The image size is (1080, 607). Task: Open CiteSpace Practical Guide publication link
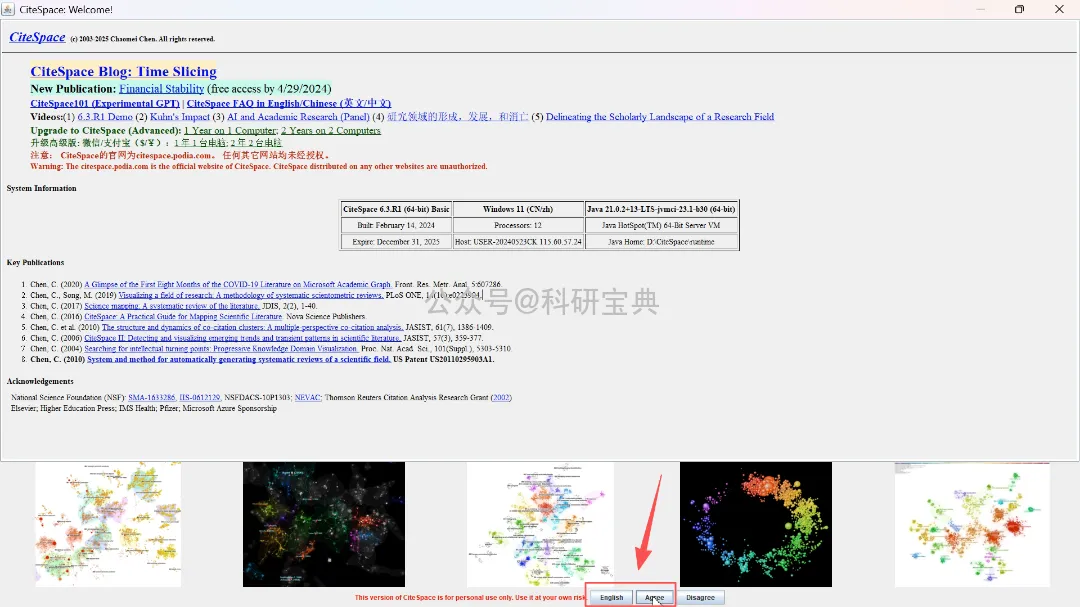pos(183,317)
